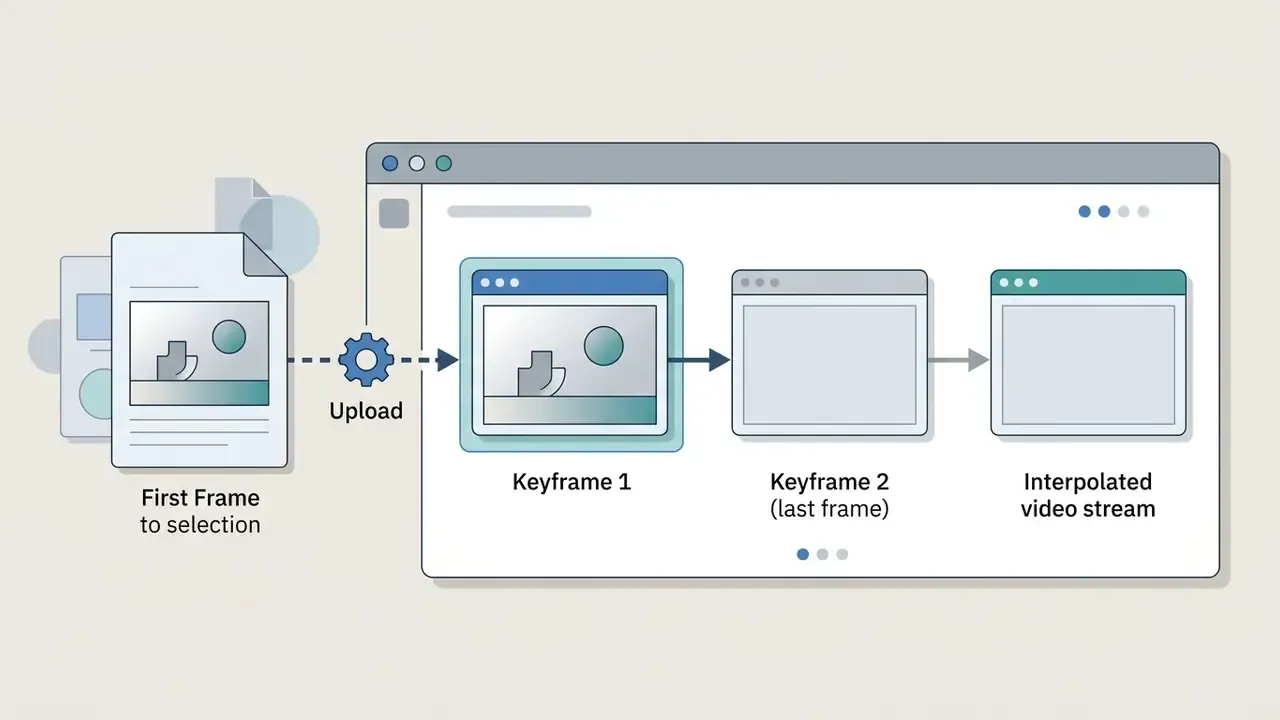Pick the First Frame document on the left
The width and height of the screenshot is (1280, 720).
tap(200, 350)
